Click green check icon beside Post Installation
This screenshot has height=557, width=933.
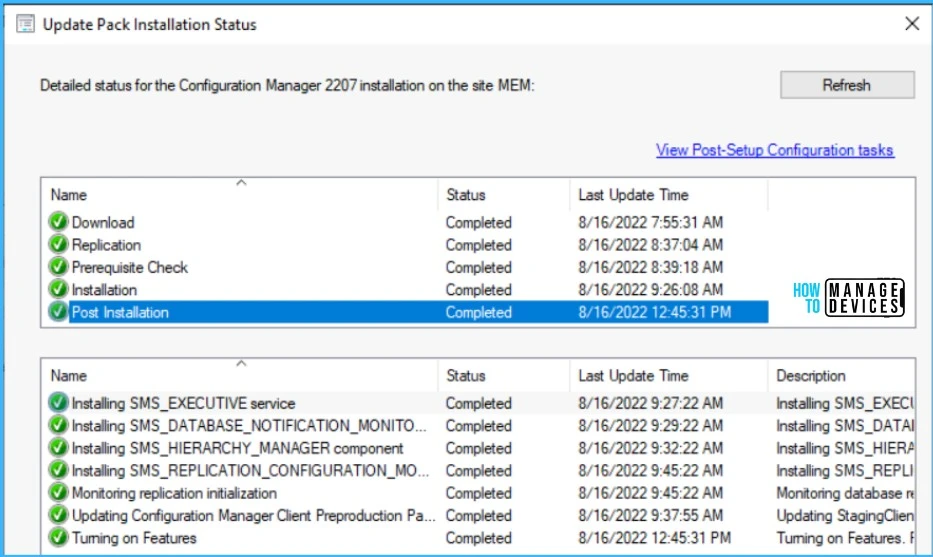[58, 312]
